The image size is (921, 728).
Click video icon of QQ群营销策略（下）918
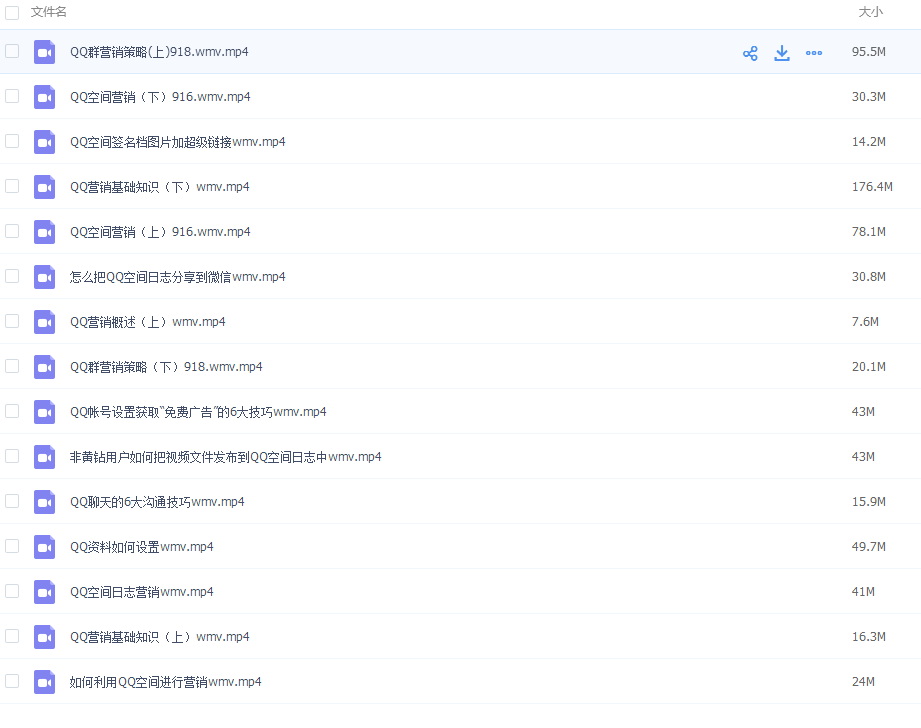(x=45, y=367)
